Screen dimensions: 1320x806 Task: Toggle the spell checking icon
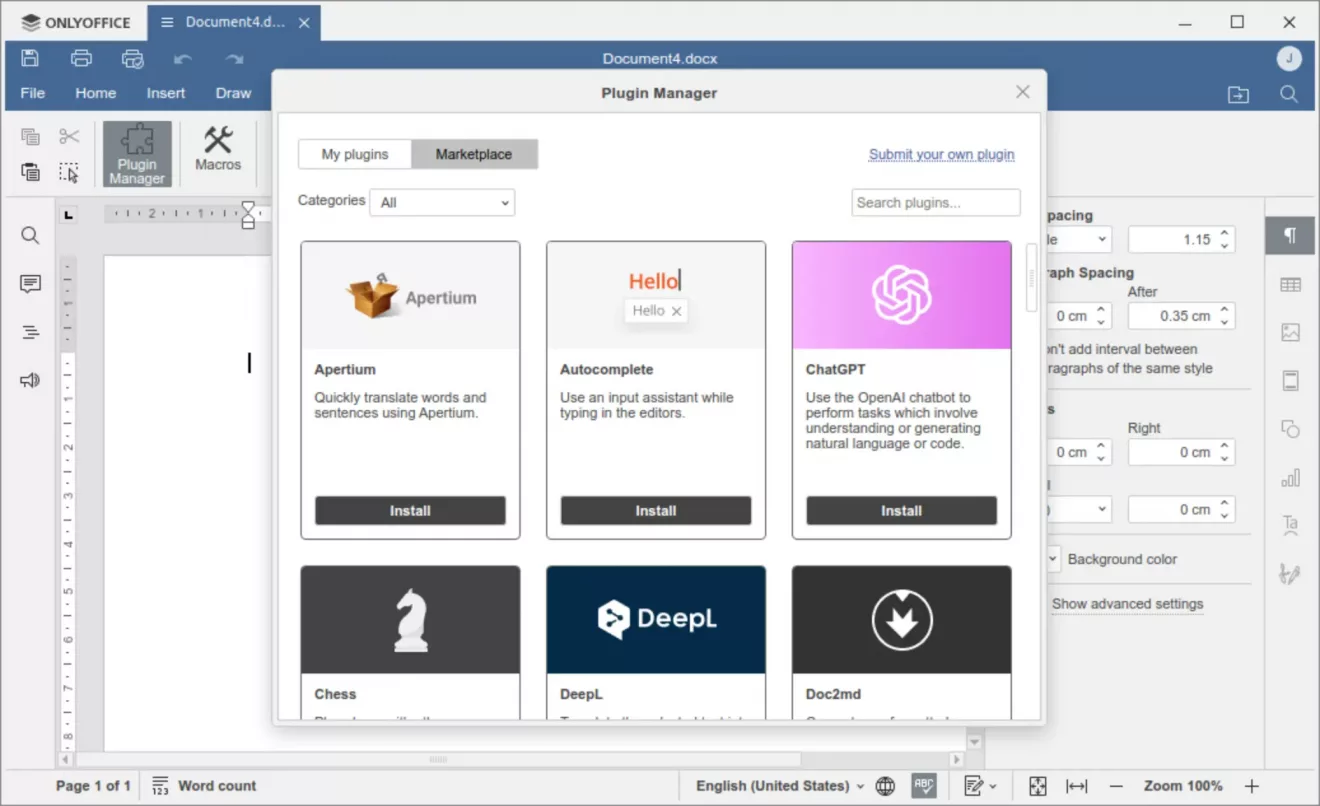tap(924, 786)
